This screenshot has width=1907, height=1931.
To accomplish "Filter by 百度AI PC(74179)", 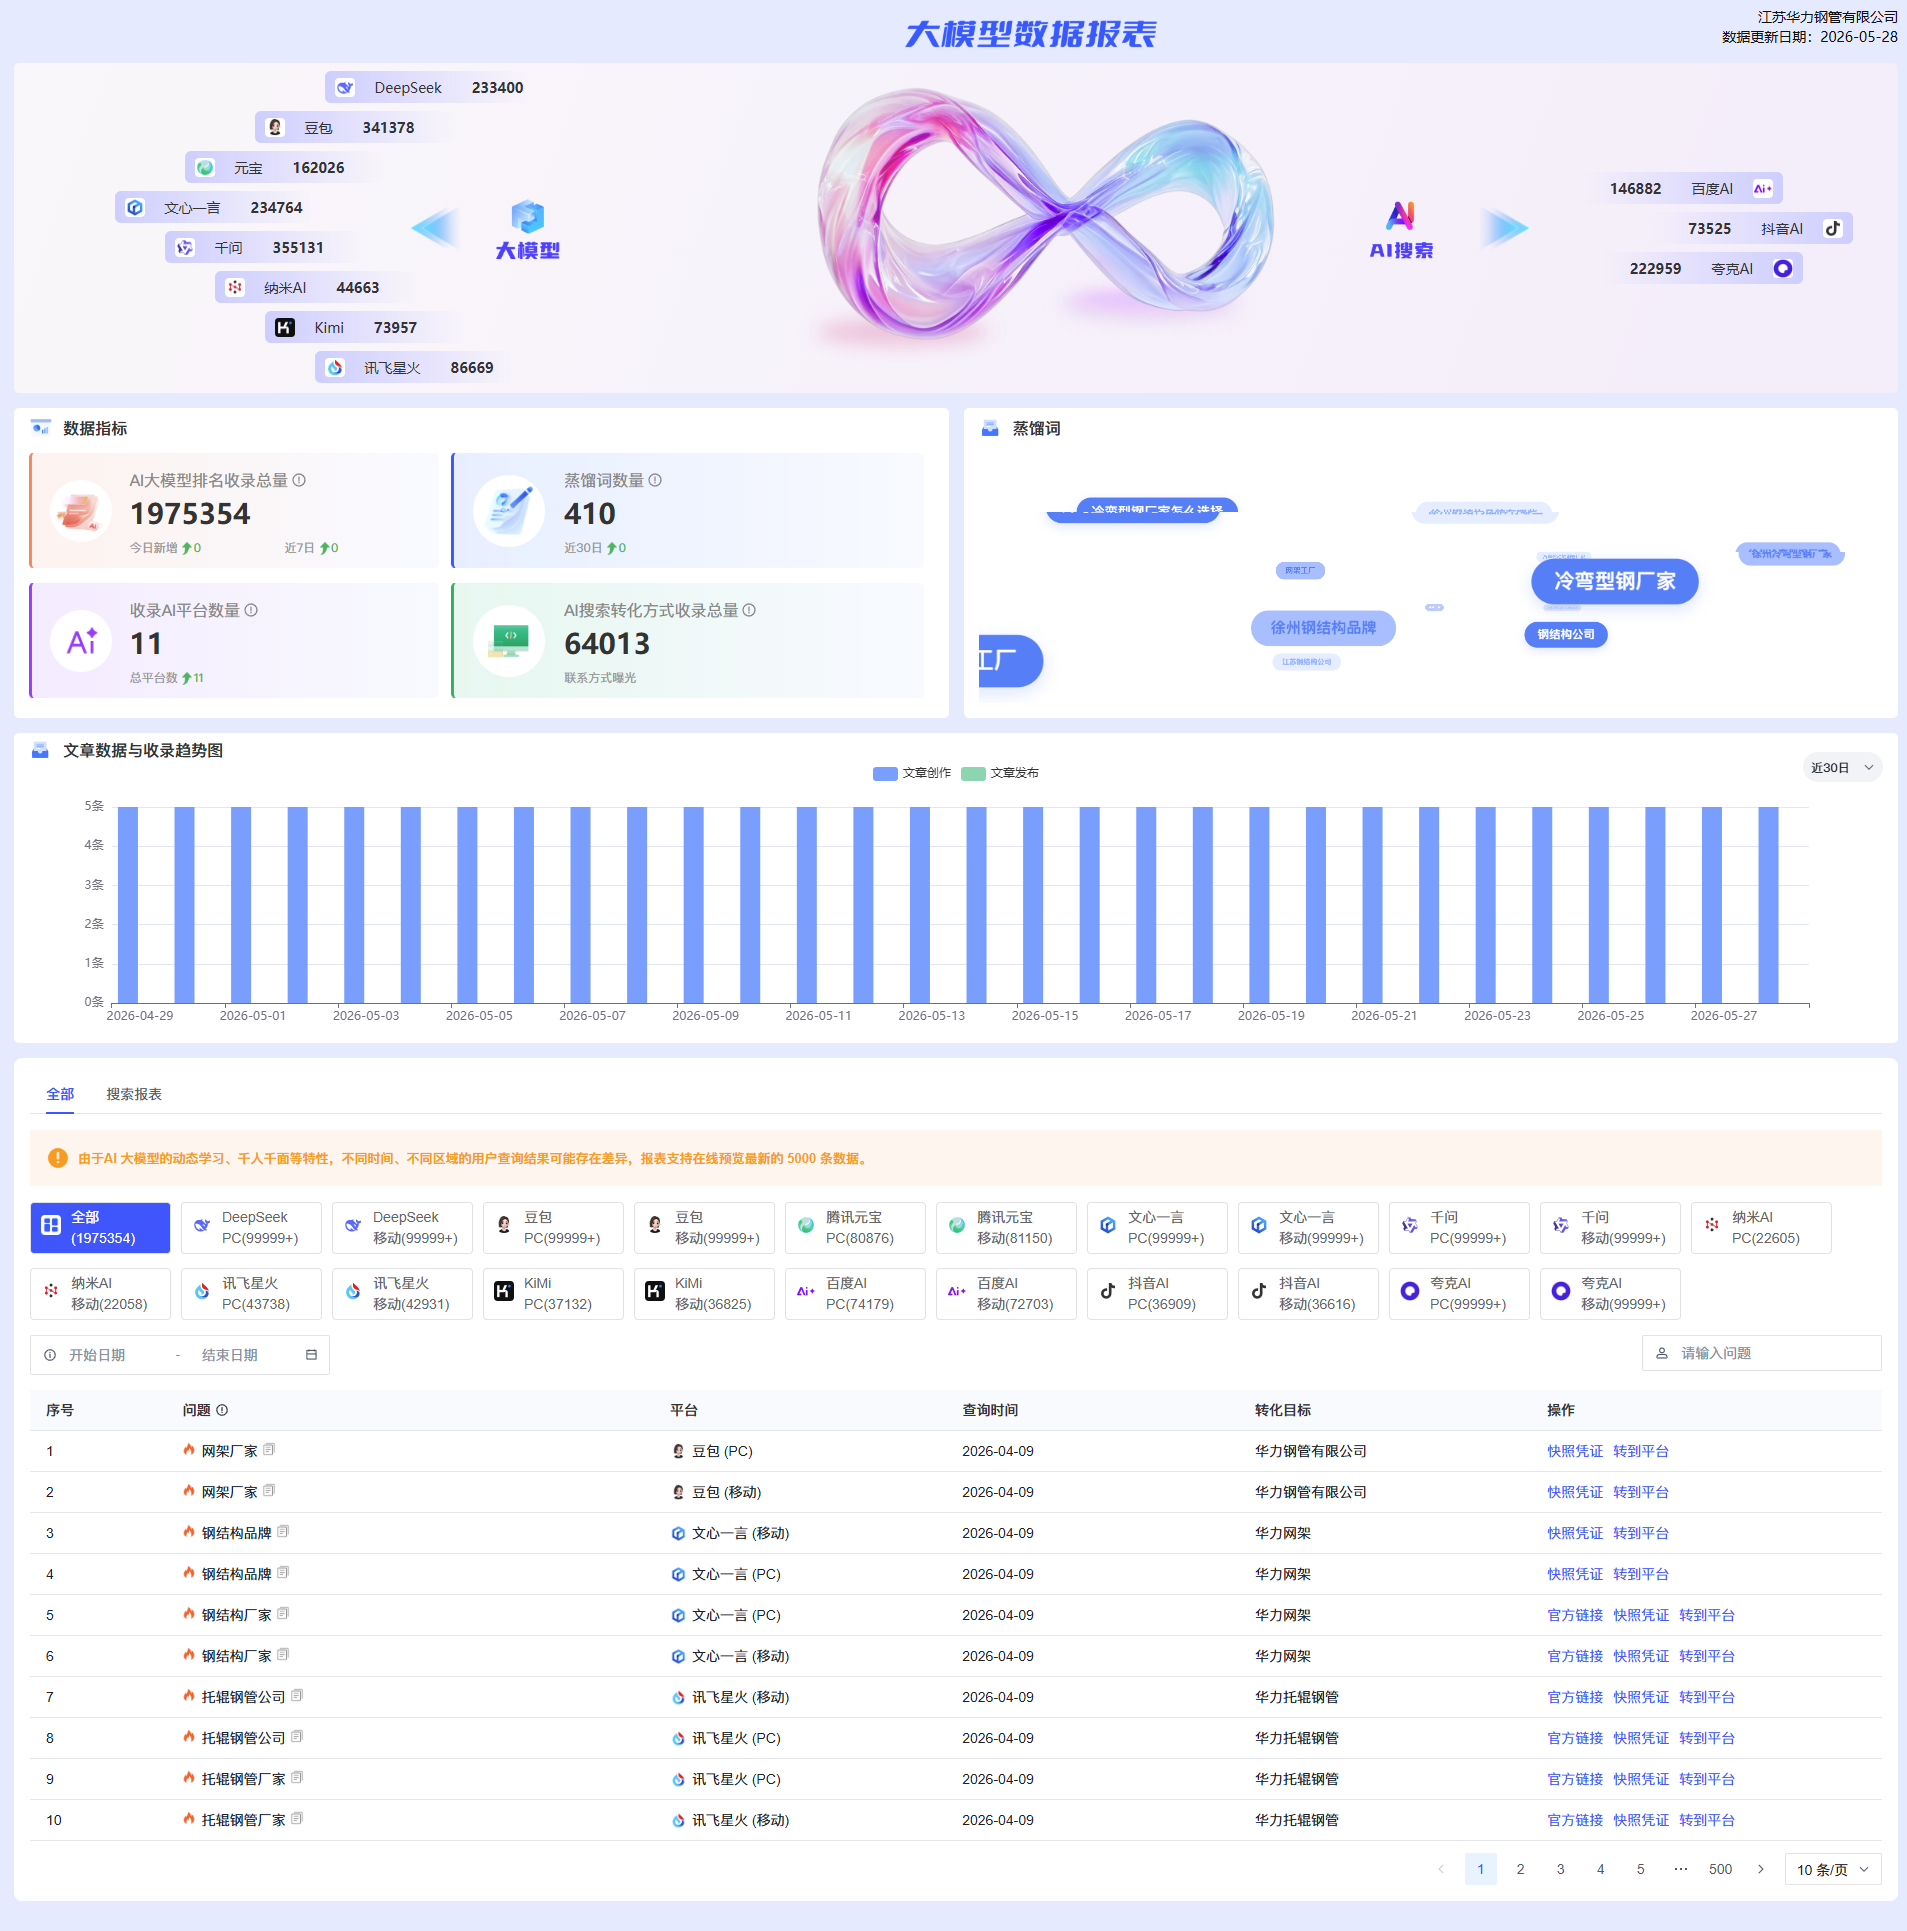I will (855, 1294).
